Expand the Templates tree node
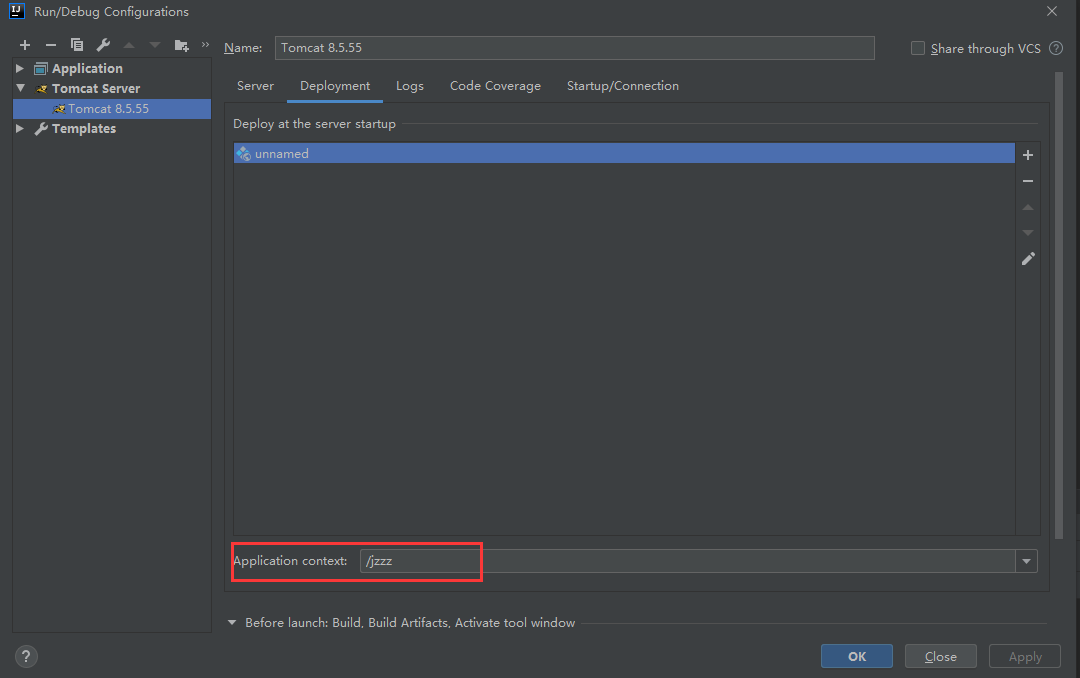The width and height of the screenshot is (1080, 678). tap(20, 128)
